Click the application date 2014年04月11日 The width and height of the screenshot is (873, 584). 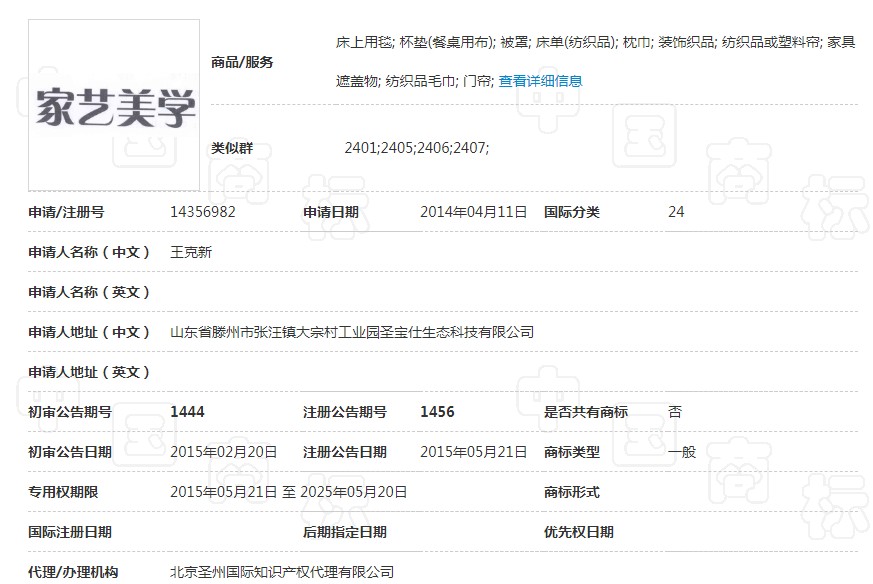(473, 212)
